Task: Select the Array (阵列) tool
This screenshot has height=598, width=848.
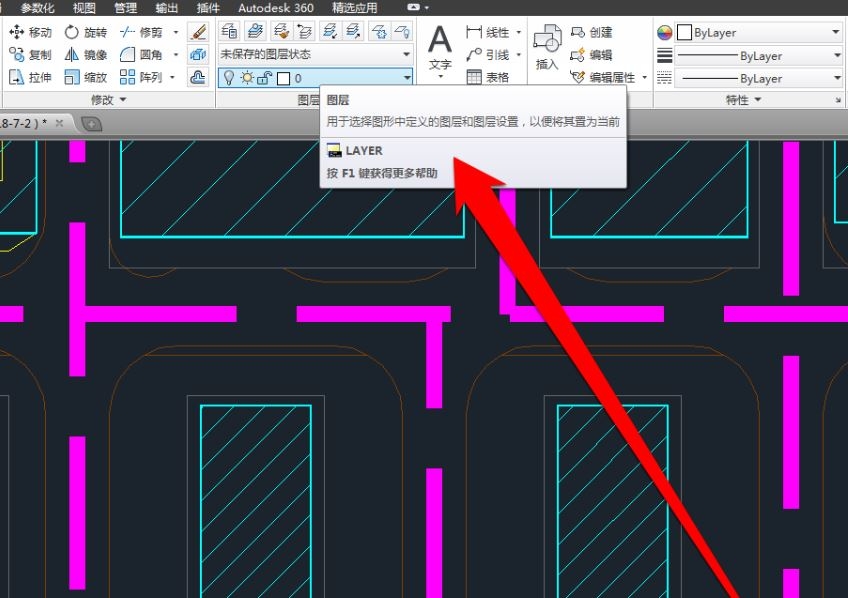Action: click(141, 77)
